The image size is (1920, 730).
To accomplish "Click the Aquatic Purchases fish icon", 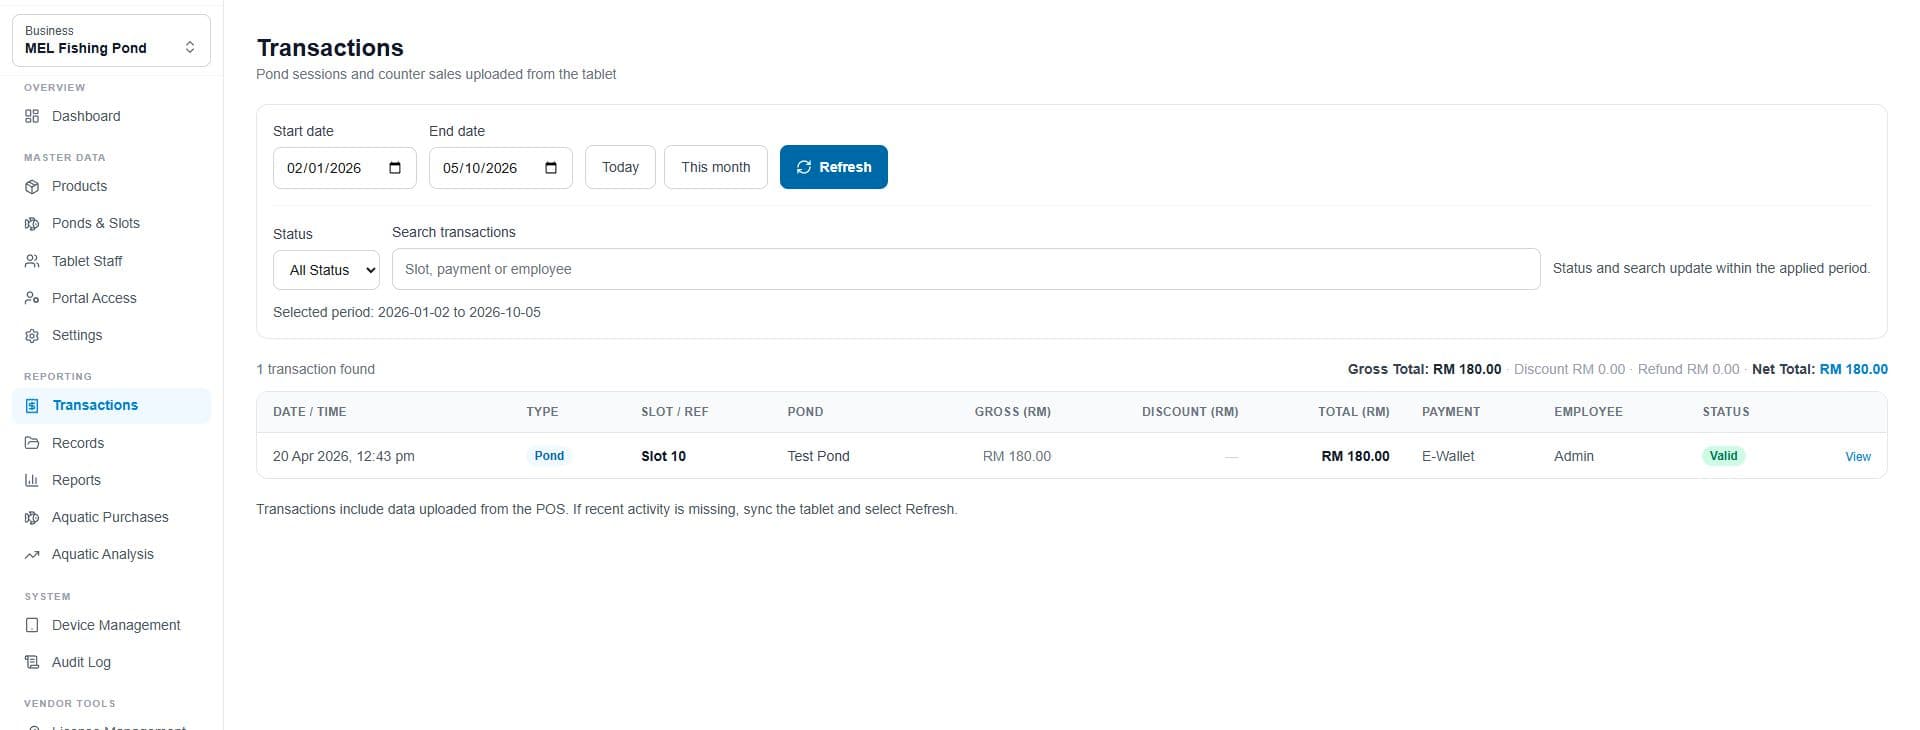I will pos(32,517).
